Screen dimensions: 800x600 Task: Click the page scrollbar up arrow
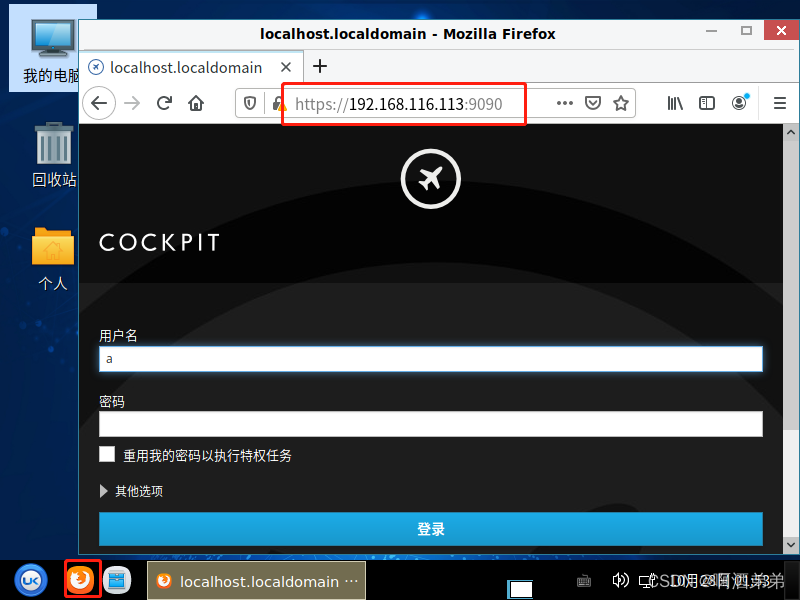pos(791,133)
